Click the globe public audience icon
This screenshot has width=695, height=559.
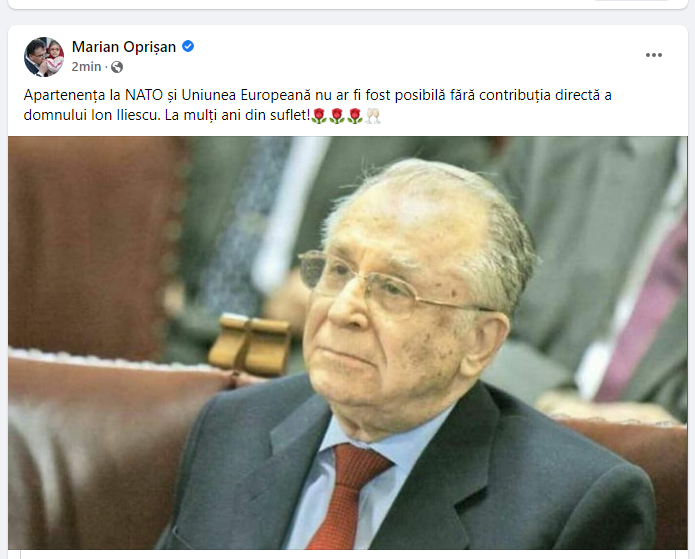coord(117,67)
